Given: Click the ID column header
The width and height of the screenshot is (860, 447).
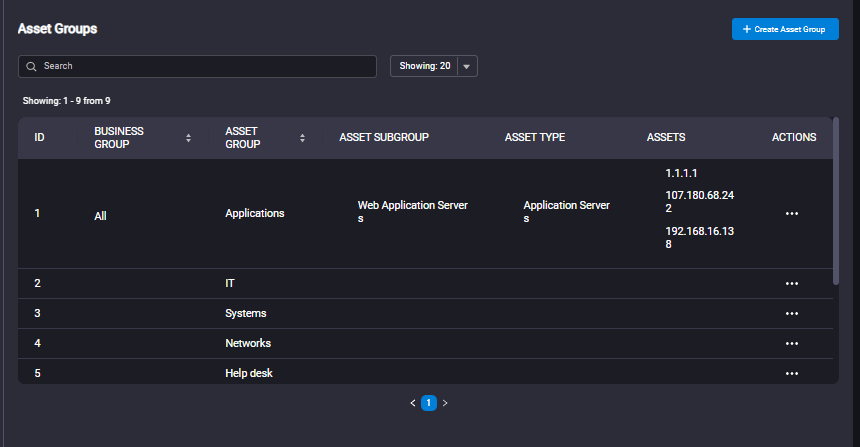Looking at the screenshot, I should [39, 138].
